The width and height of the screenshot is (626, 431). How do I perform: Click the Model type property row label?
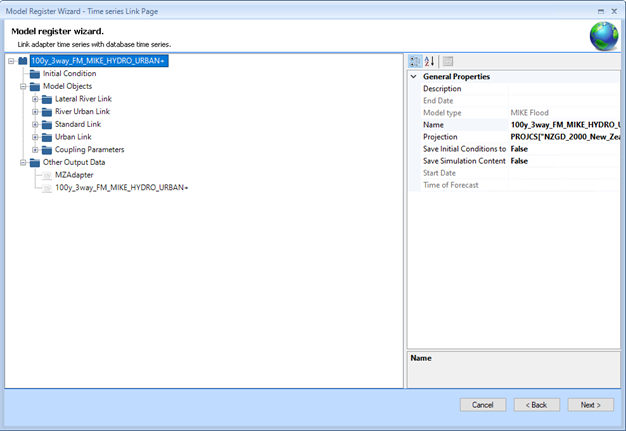click(x=442, y=113)
